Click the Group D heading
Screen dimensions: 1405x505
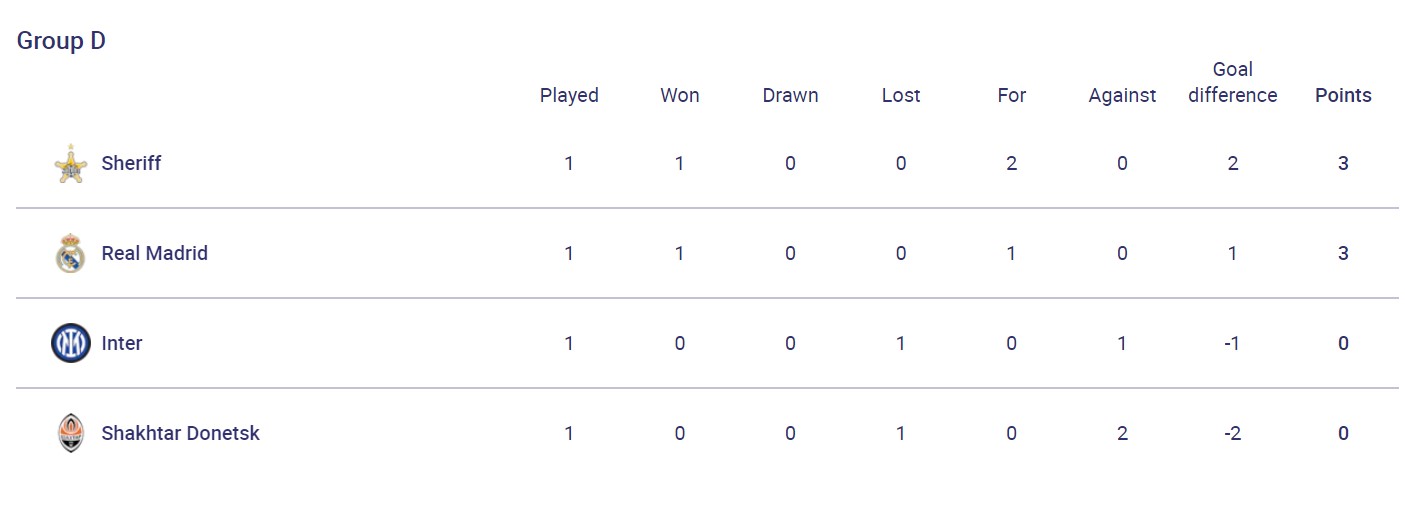(61, 41)
